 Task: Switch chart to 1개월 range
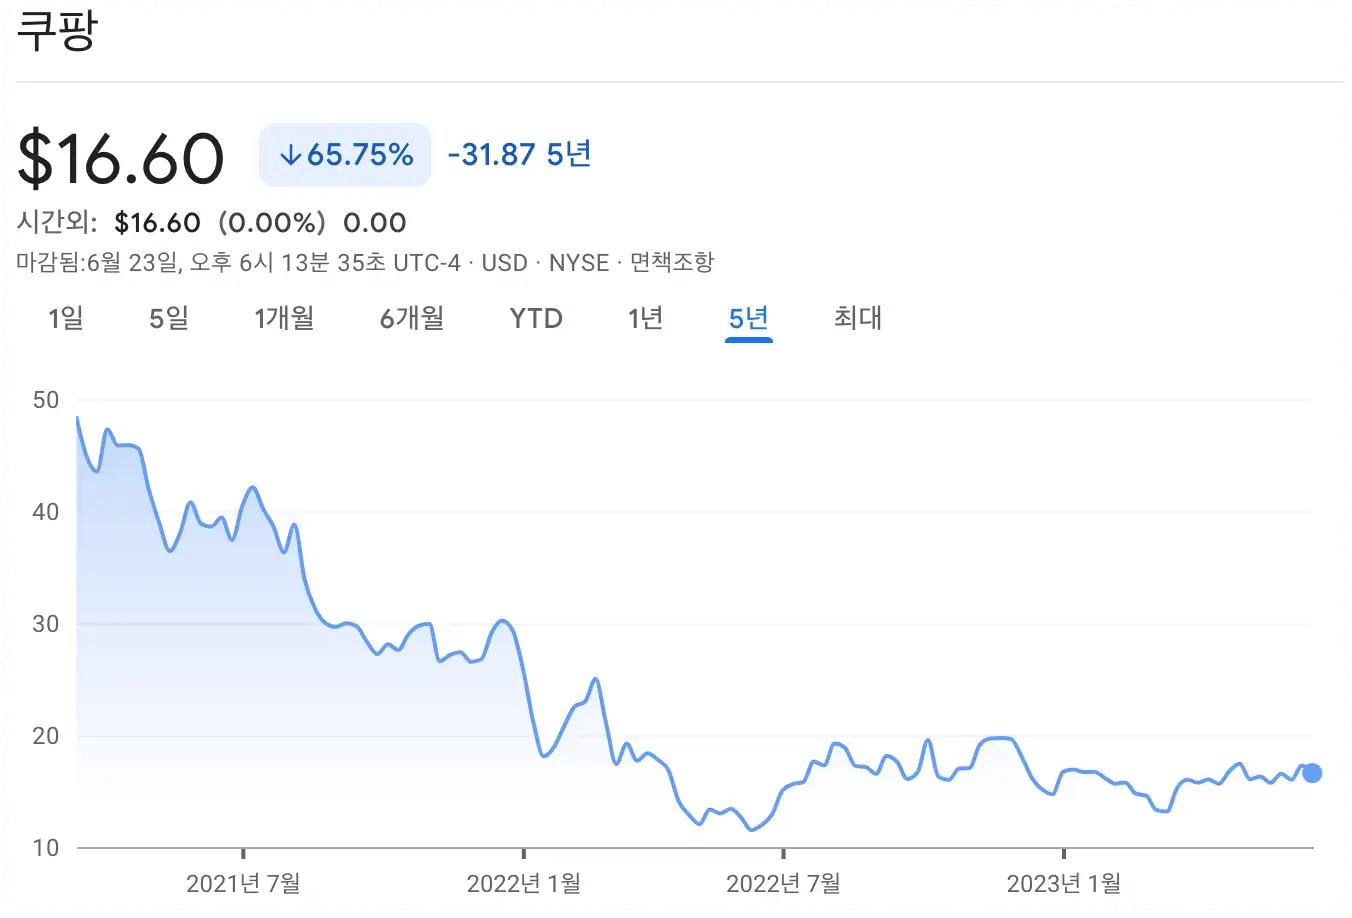284,318
